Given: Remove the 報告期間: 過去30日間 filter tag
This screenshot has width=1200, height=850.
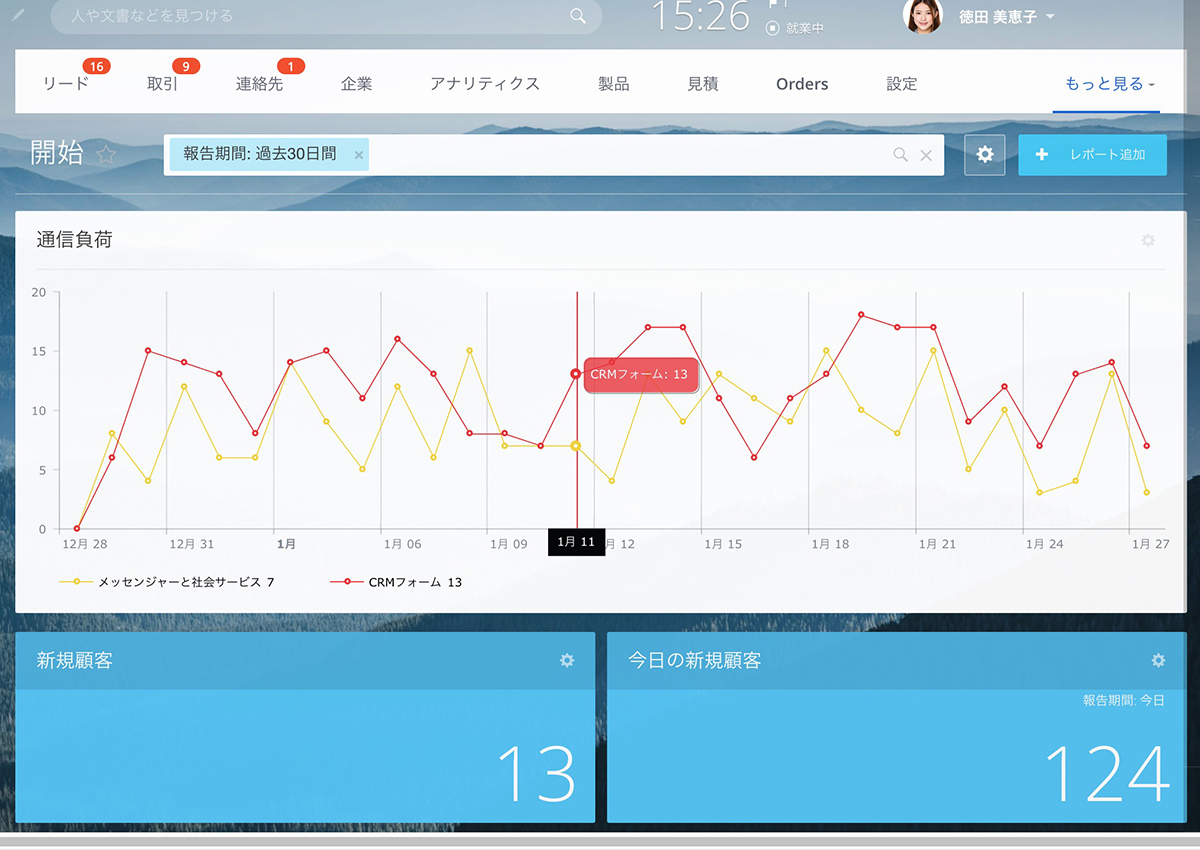Looking at the screenshot, I should tap(359, 155).
